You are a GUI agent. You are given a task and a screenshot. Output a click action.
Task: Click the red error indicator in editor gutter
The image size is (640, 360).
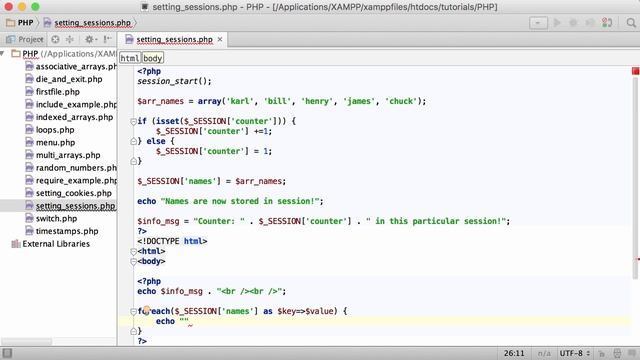[x=636, y=71]
